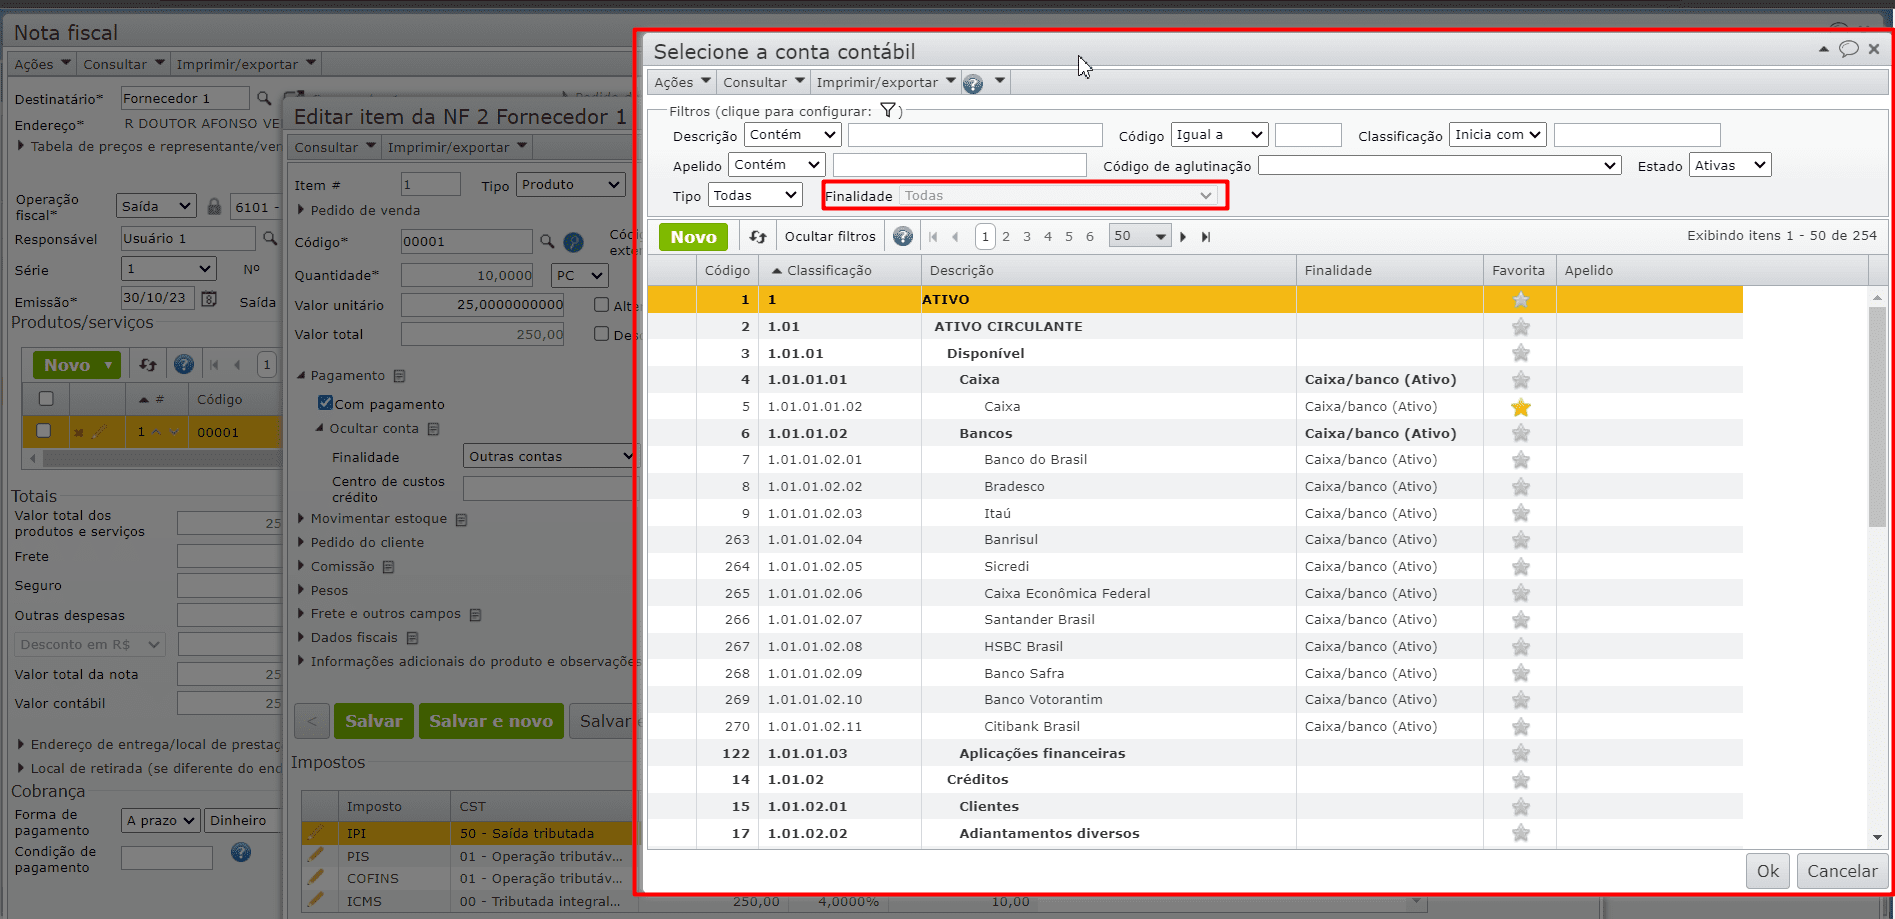The width and height of the screenshot is (1895, 919).
Task: Open the Finalidade filter dropdown
Action: [x=1058, y=196]
